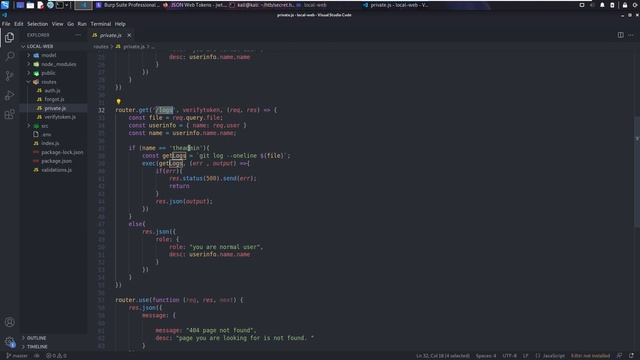Click inside 'theadmin' string in code
Screen dimensions: 640x360
pyautogui.click(x=186, y=148)
